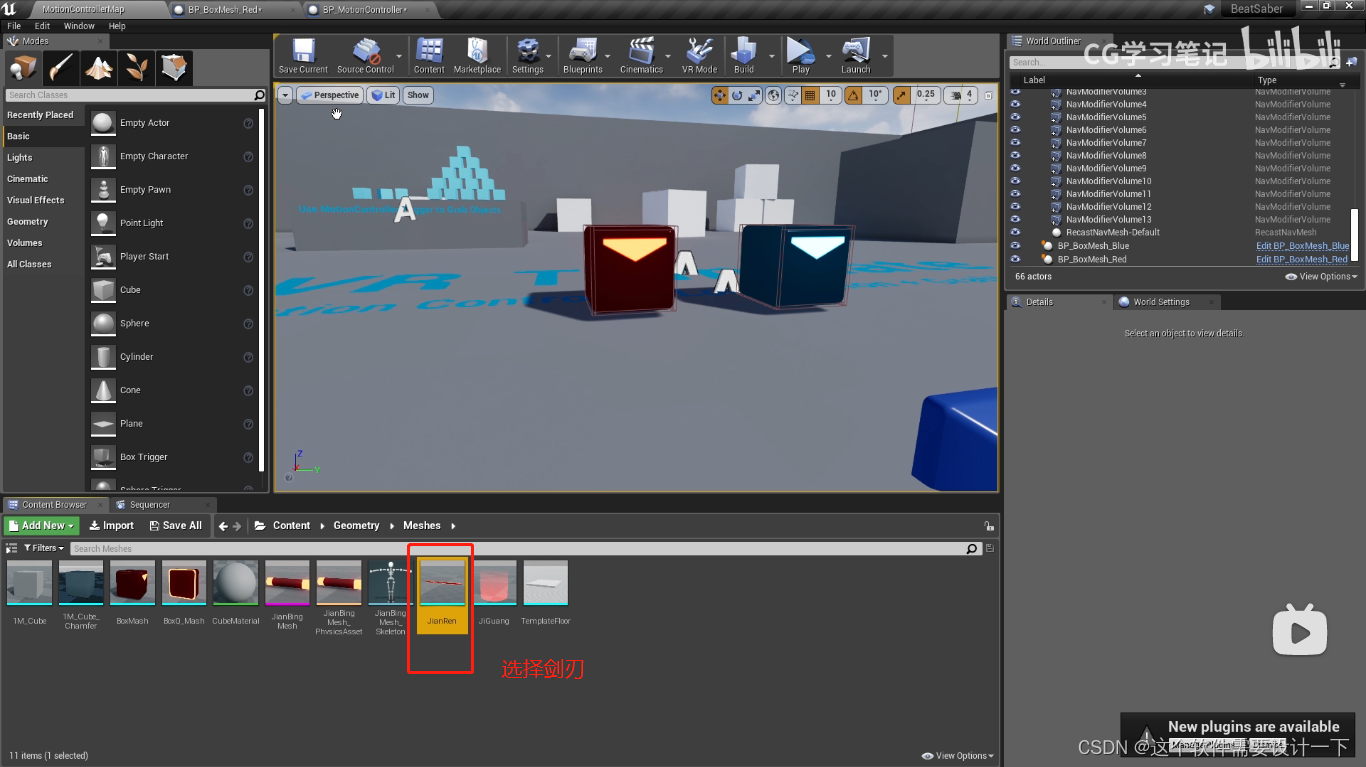The width and height of the screenshot is (1366, 767).
Task: Toggle grid snapping in the viewport
Action: coord(809,95)
